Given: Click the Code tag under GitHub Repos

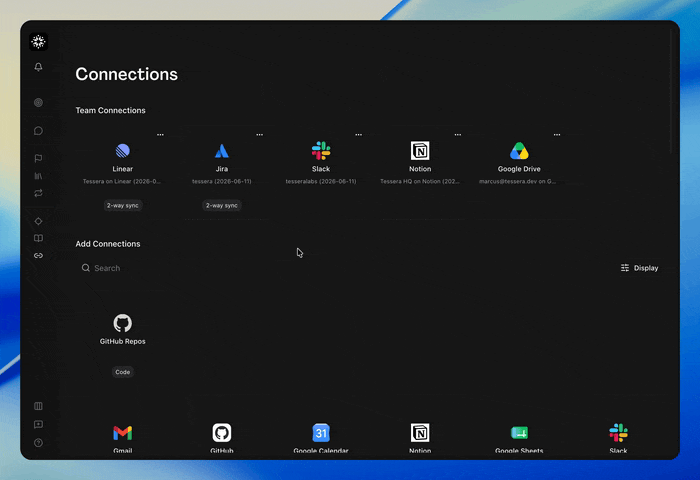Looking at the screenshot, I should tap(123, 372).
